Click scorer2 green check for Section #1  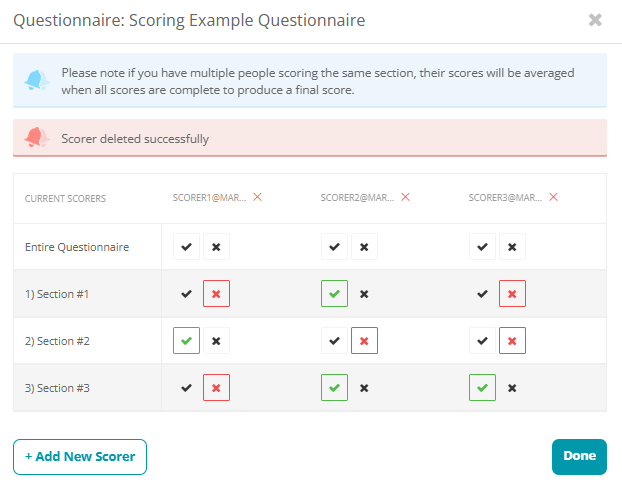pyautogui.click(x=334, y=294)
